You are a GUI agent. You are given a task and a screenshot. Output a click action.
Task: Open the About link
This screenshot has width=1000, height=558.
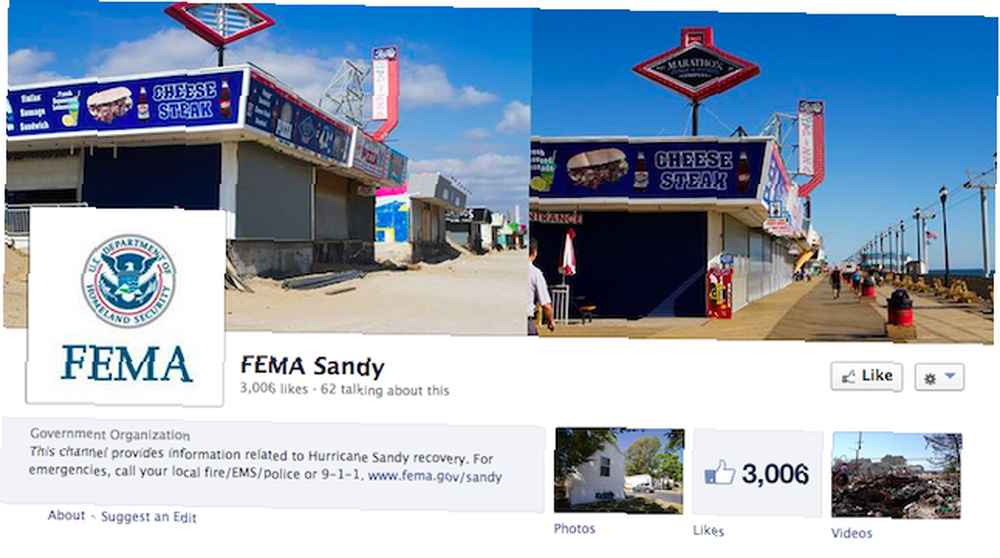[x=66, y=515]
